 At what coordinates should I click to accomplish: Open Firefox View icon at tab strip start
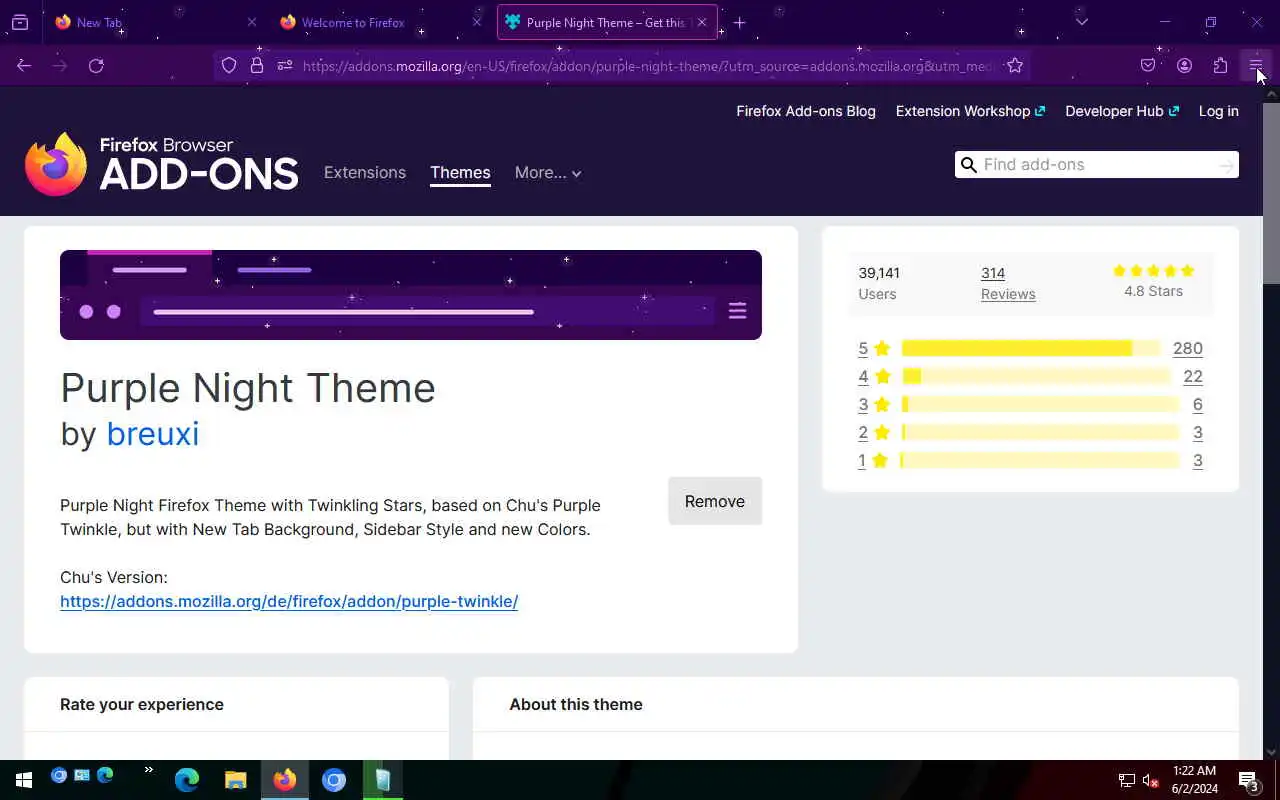[20, 22]
